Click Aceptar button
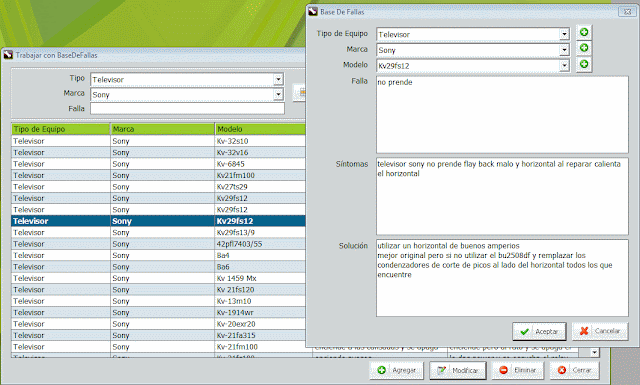Viewport: 640px width, 385px height. [539, 331]
